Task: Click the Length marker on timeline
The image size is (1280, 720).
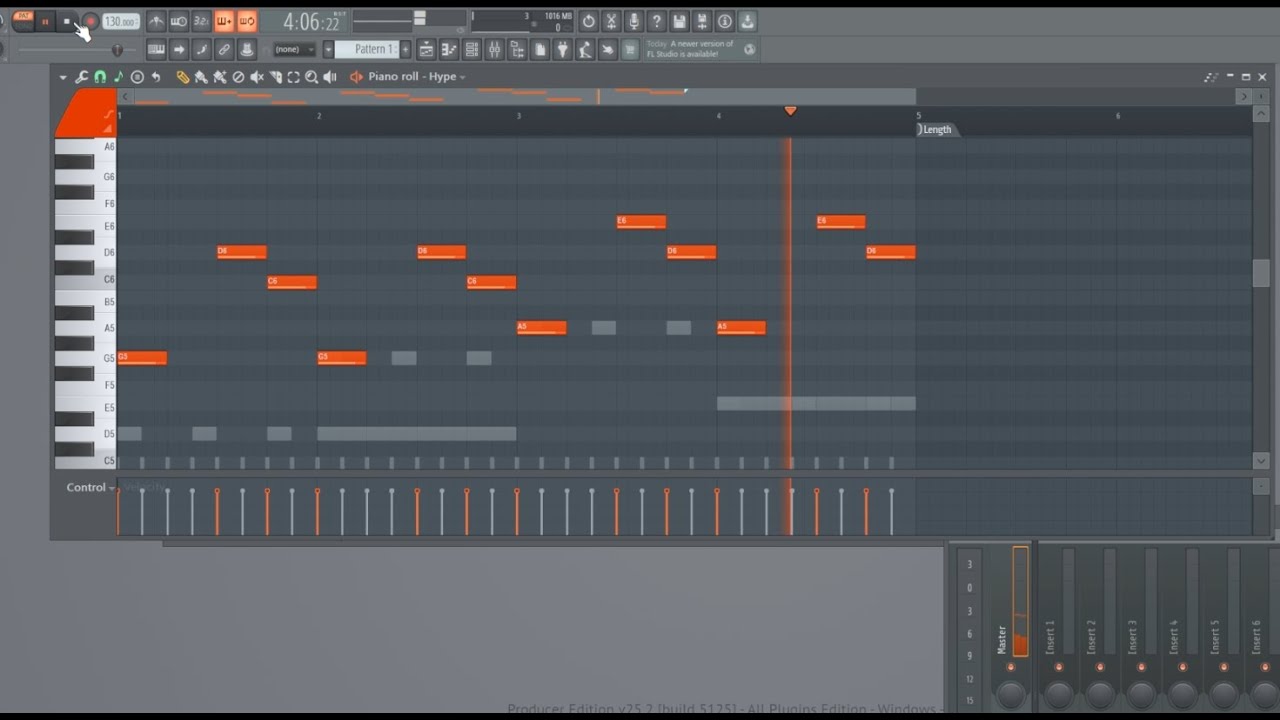Action: pos(937,129)
